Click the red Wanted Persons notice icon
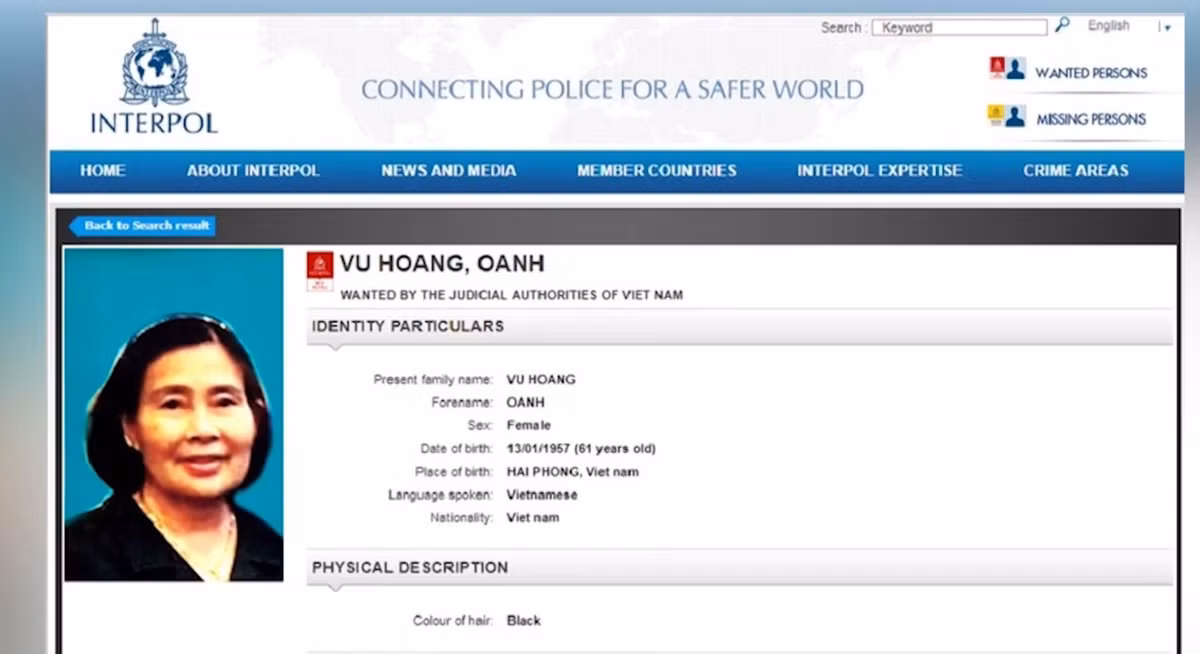This screenshot has height=654, width=1200. 996,68
